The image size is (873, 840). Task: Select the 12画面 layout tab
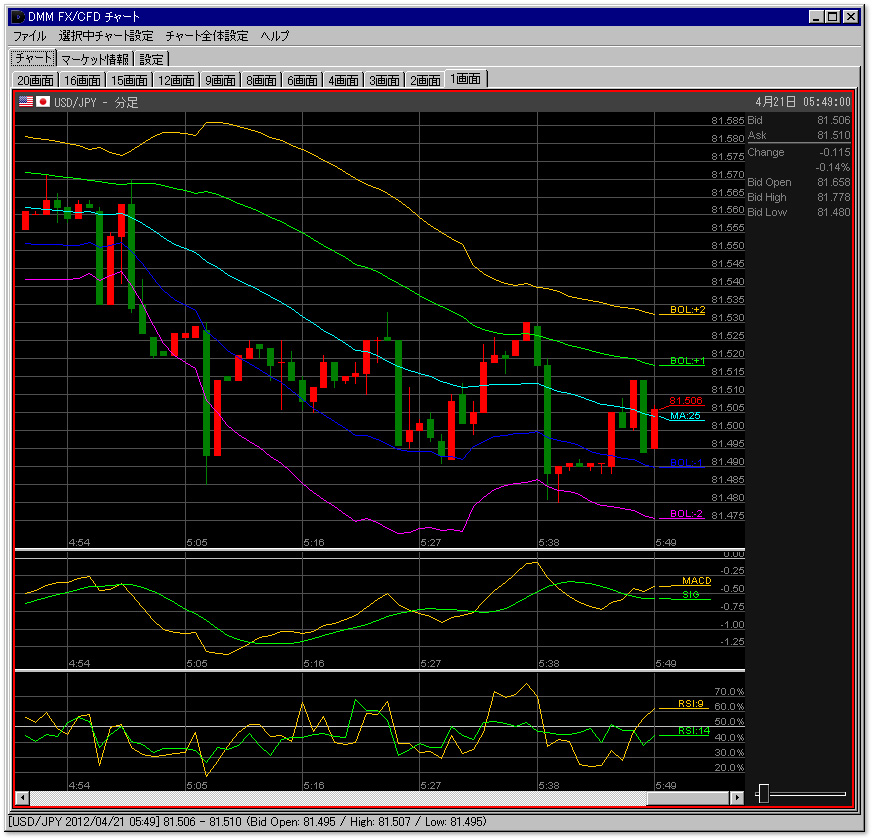click(x=176, y=80)
